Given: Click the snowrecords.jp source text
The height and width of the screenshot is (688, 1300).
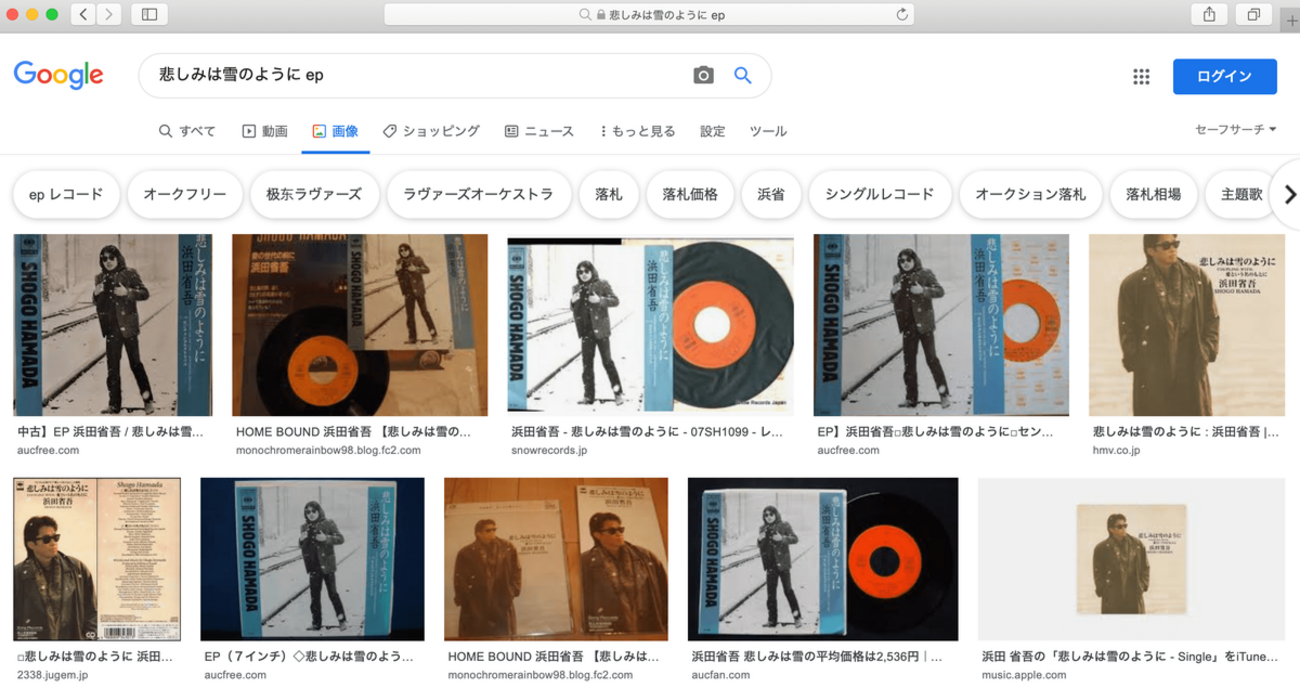Looking at the screenshot, I should [549, 451].
